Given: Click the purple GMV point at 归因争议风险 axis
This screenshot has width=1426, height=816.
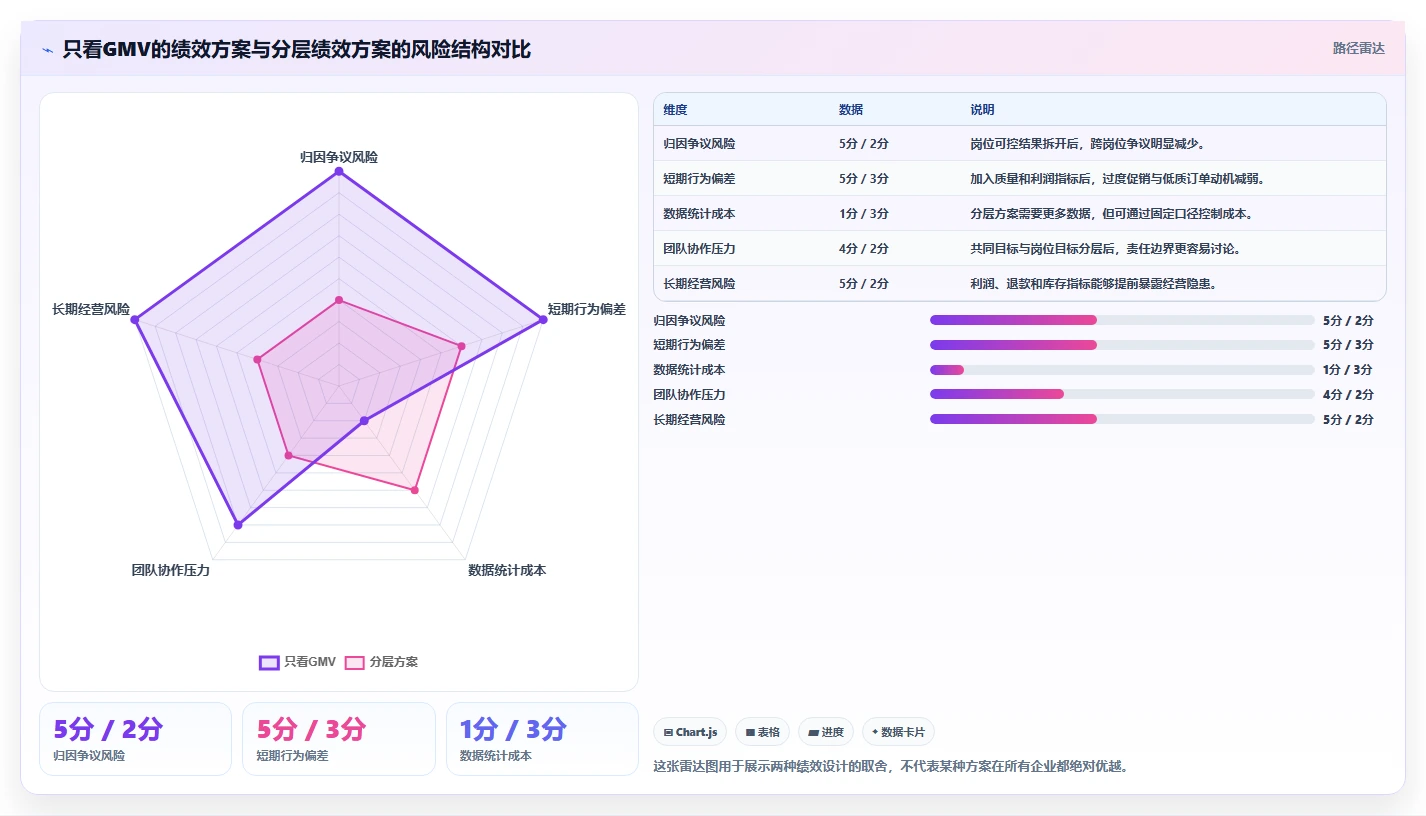Looking at the screenshot, I should [339, 172].
